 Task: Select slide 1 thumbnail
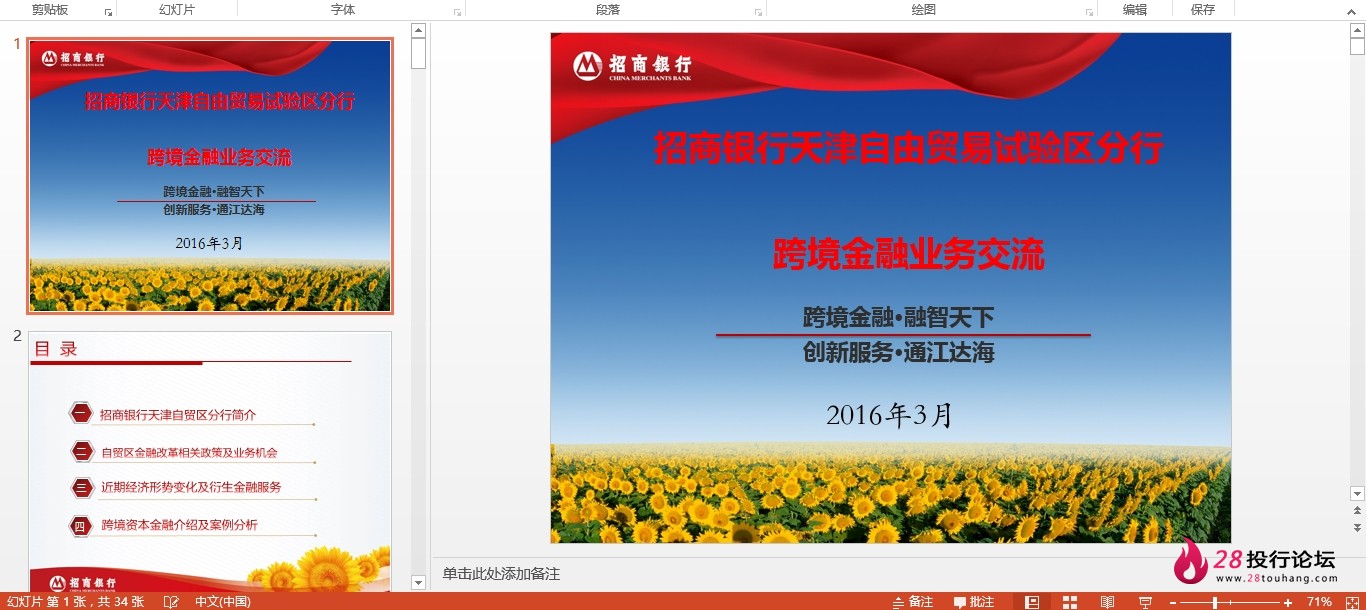210,176
